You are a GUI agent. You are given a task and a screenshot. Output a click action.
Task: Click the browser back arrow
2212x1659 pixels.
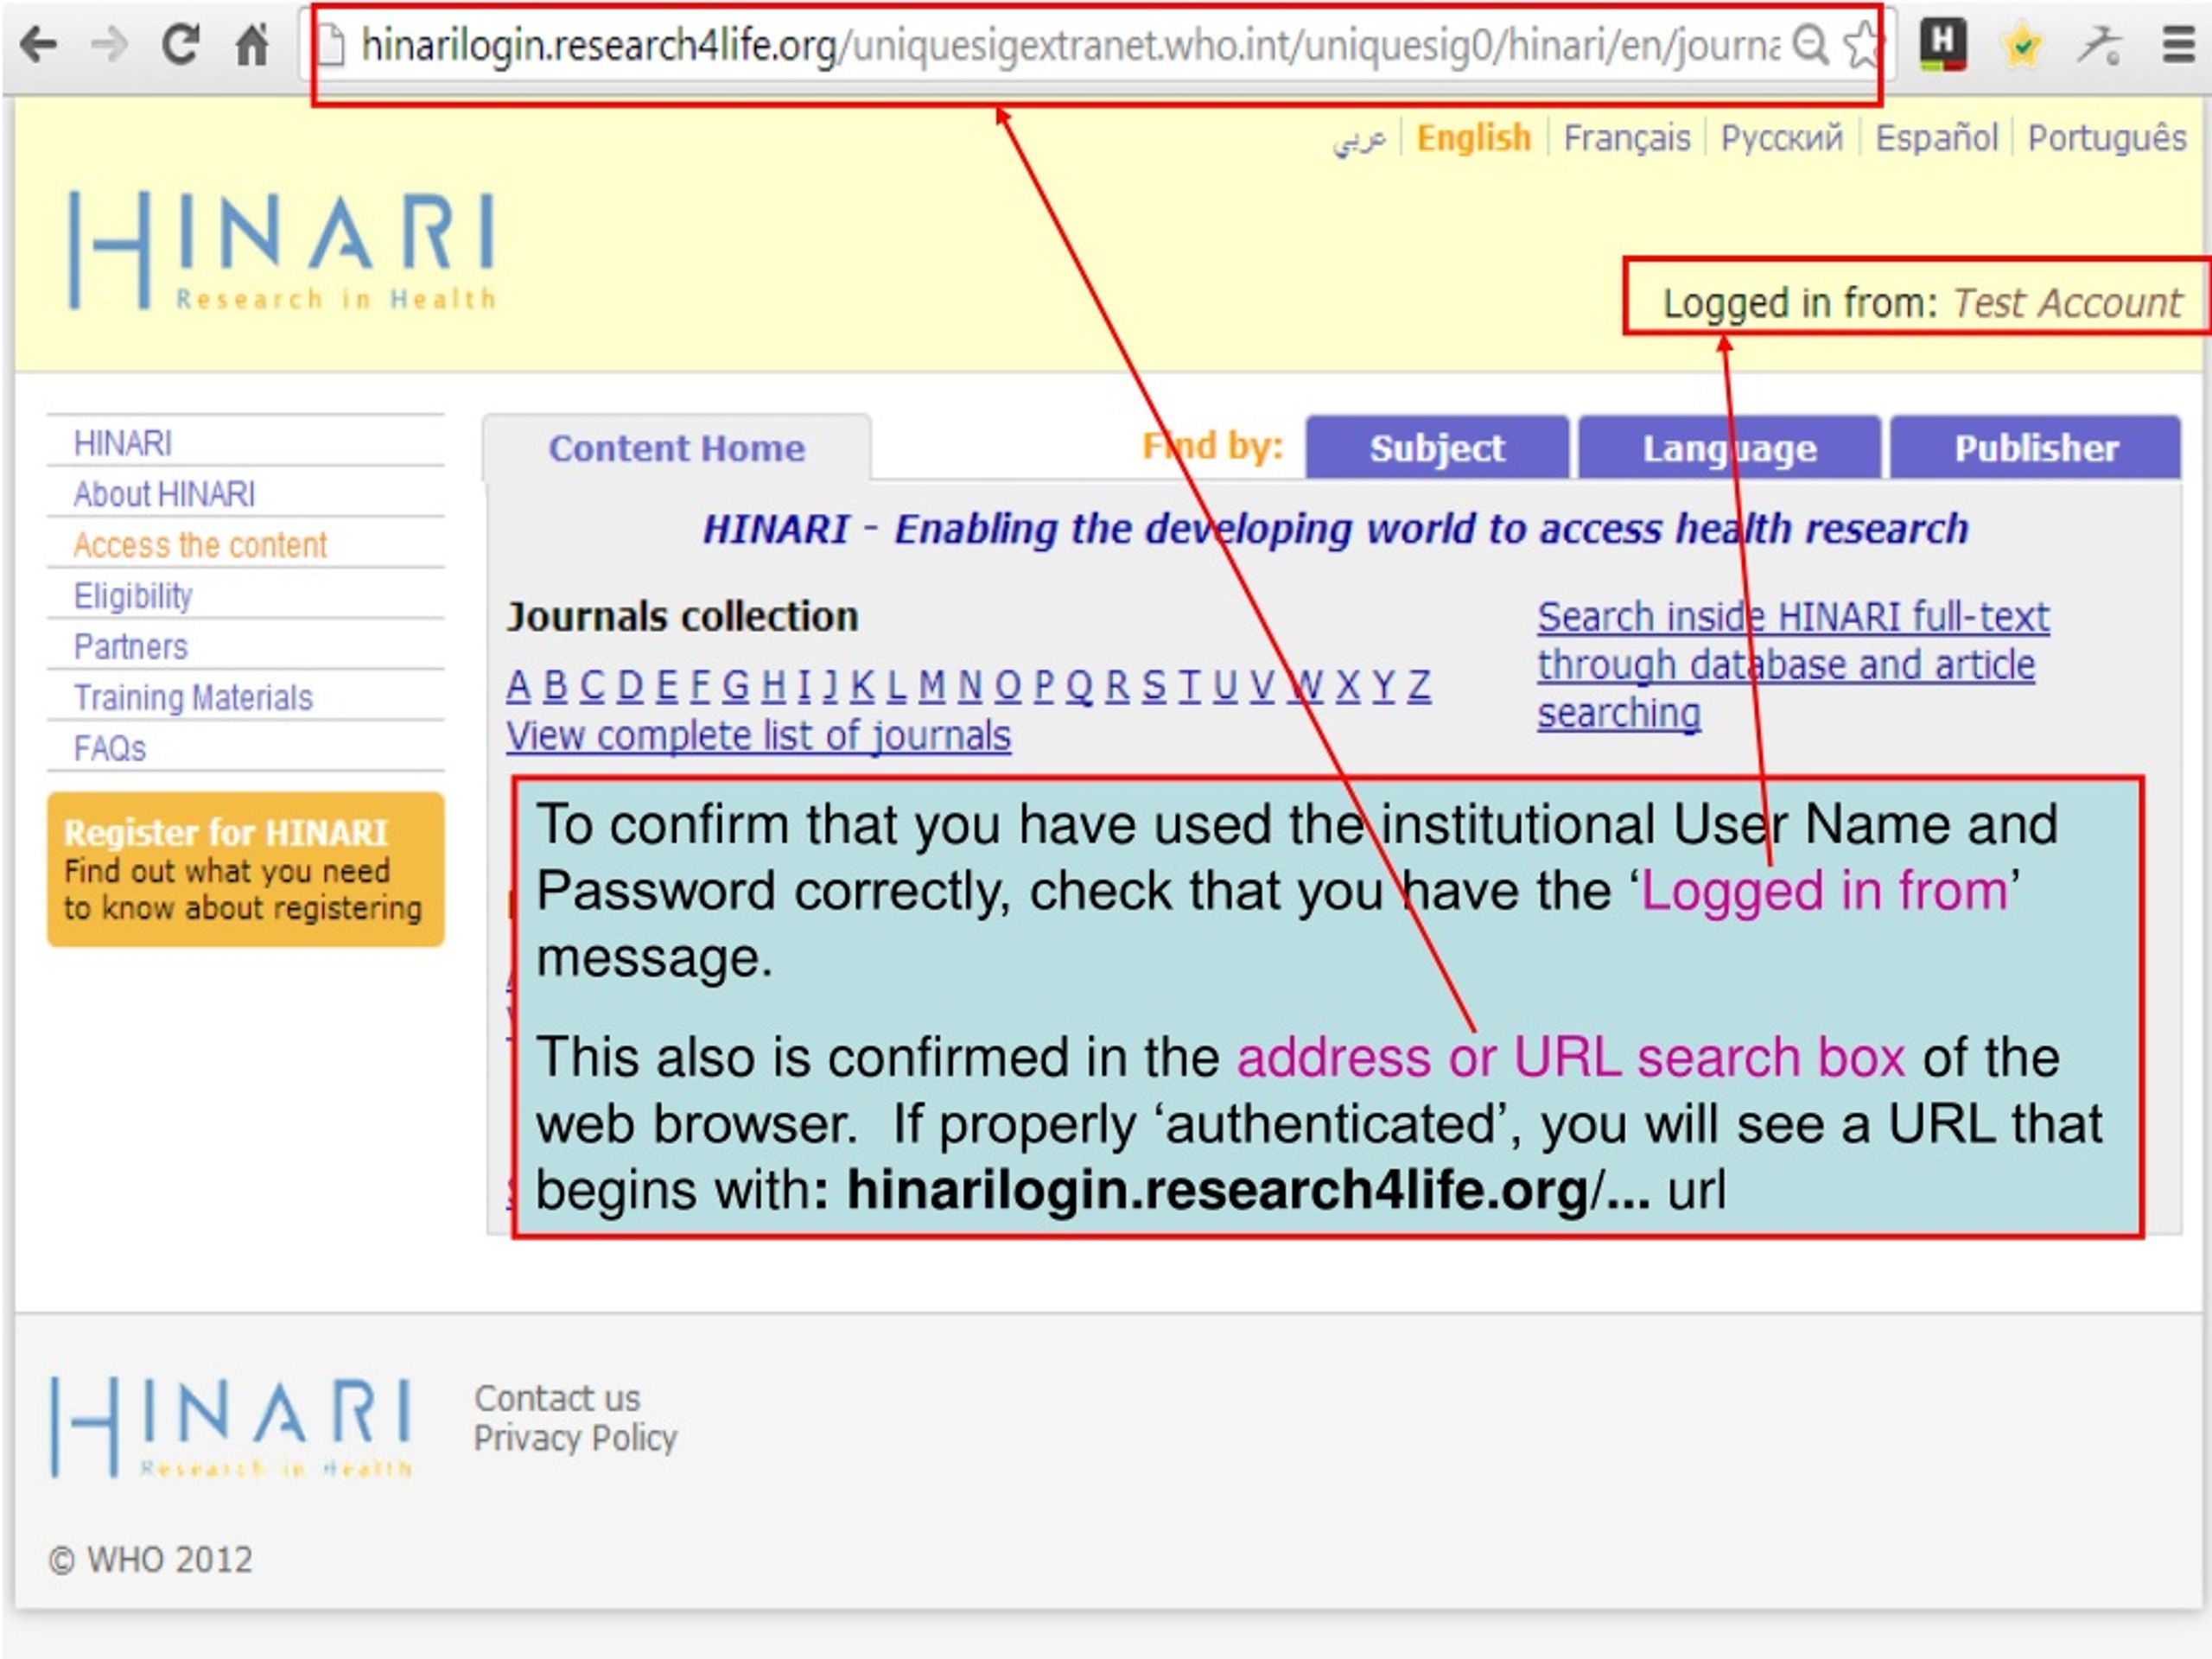[39, 45]
